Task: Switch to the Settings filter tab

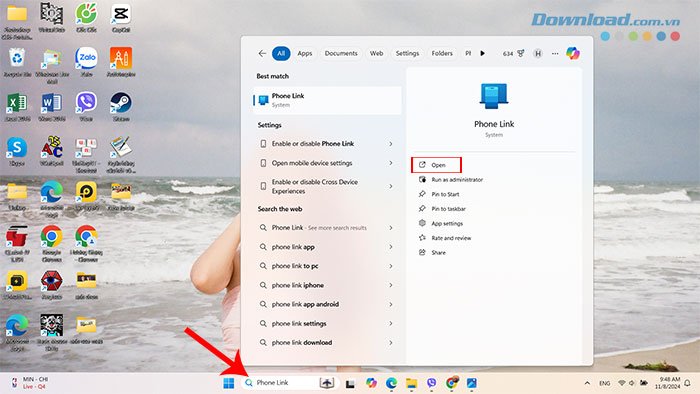Action: pos(407,54)
